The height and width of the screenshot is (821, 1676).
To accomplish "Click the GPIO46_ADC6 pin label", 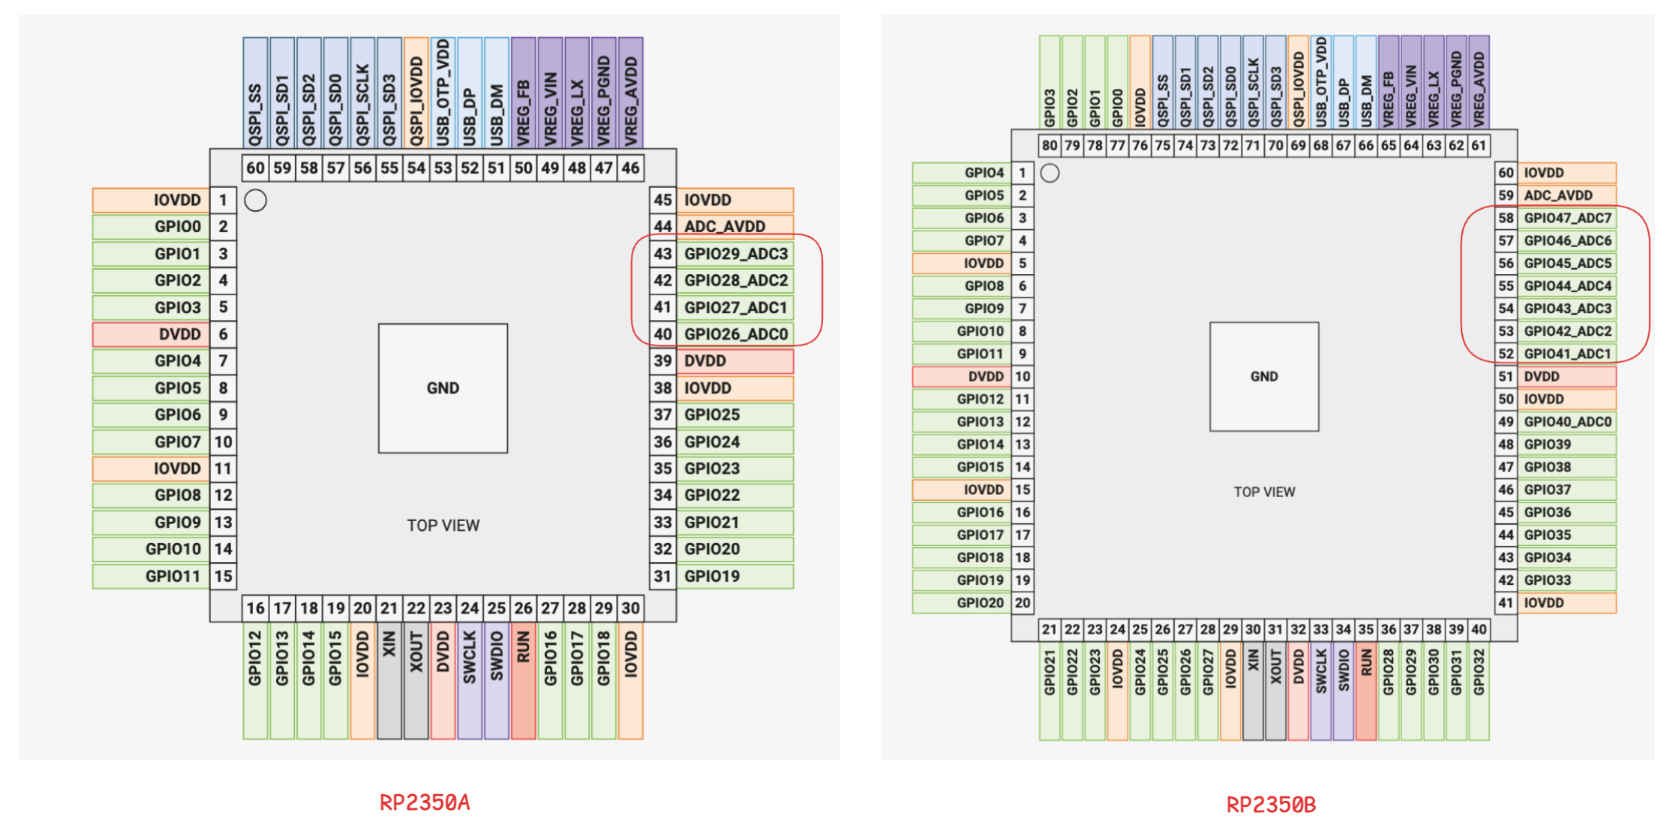I will [x=1567, y=241].
